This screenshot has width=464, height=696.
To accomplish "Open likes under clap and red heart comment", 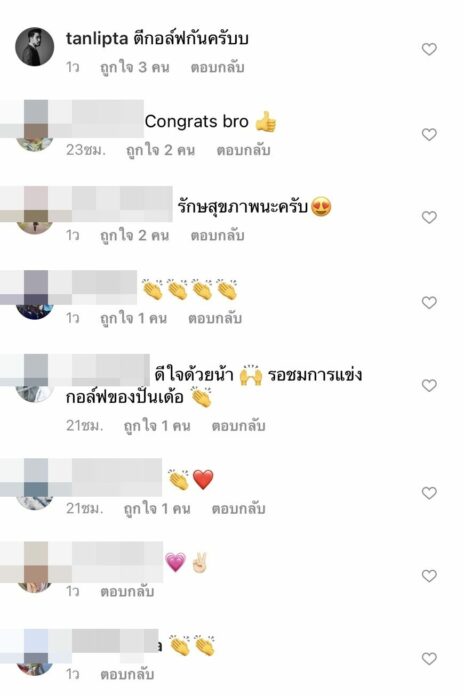I will click(157, 509).
